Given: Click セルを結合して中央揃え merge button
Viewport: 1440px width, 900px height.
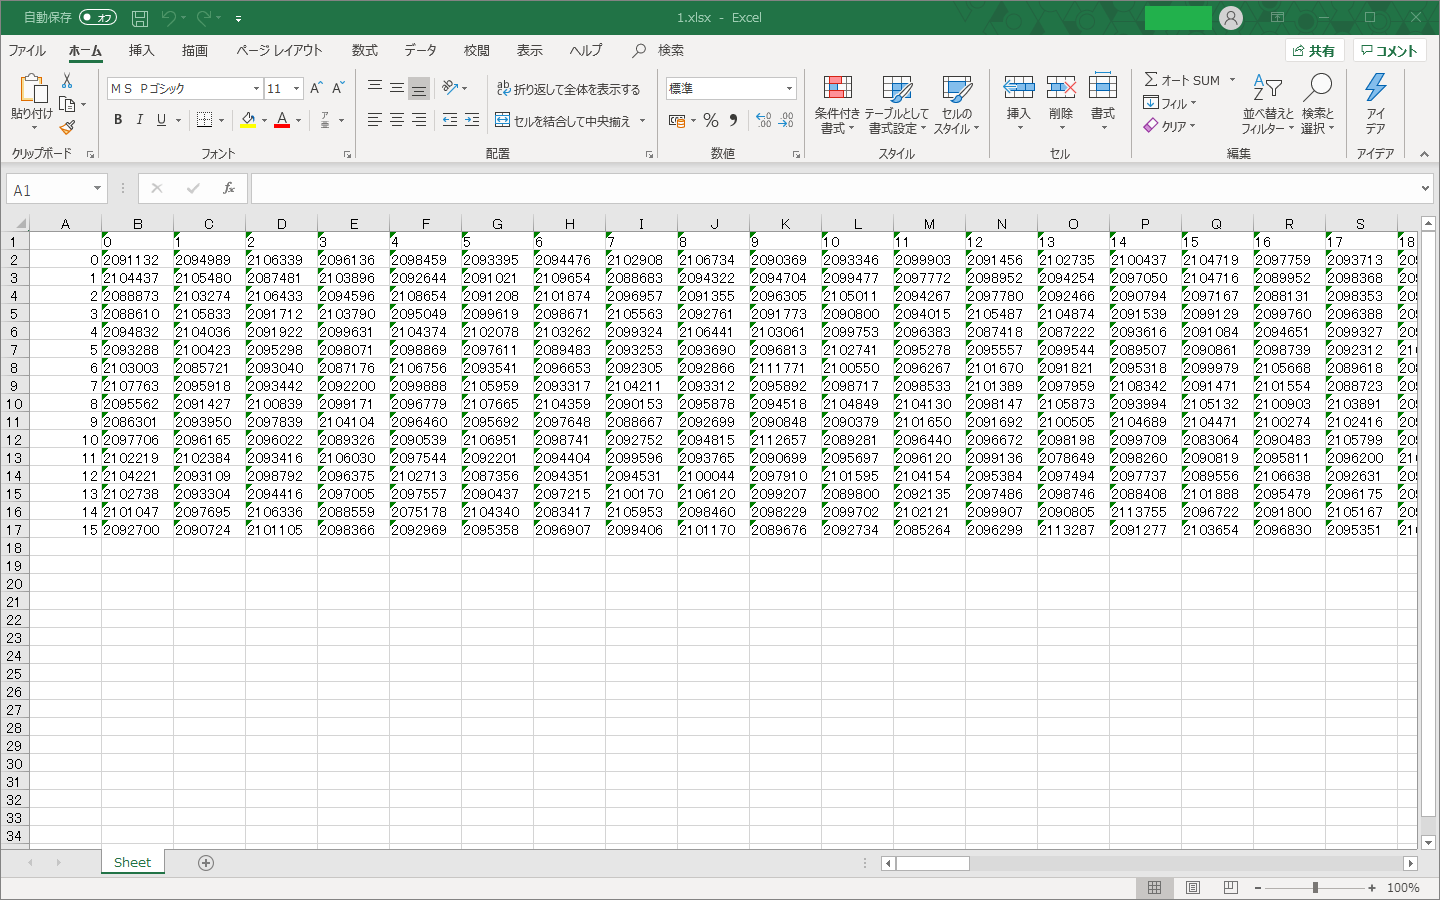Looking at the screenshot, I should (563, 121).
